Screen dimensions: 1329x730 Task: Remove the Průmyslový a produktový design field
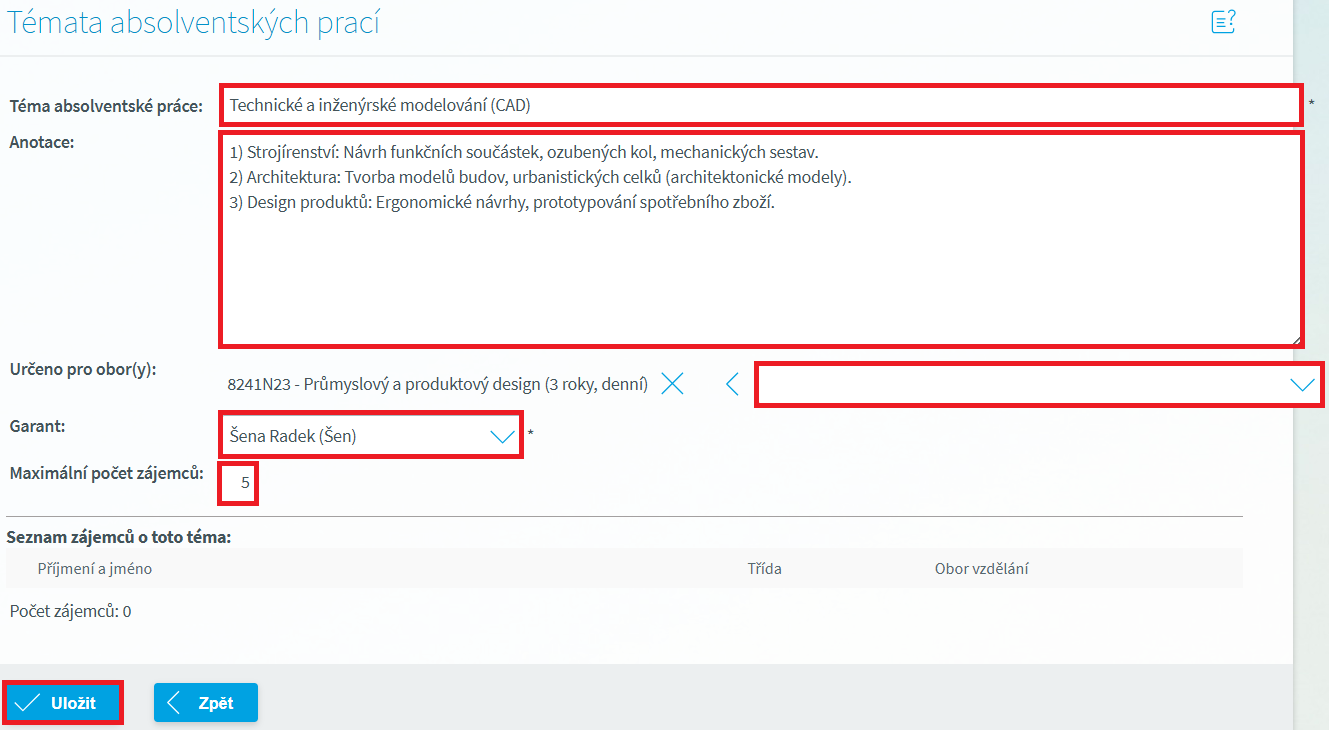pos(672,384)
